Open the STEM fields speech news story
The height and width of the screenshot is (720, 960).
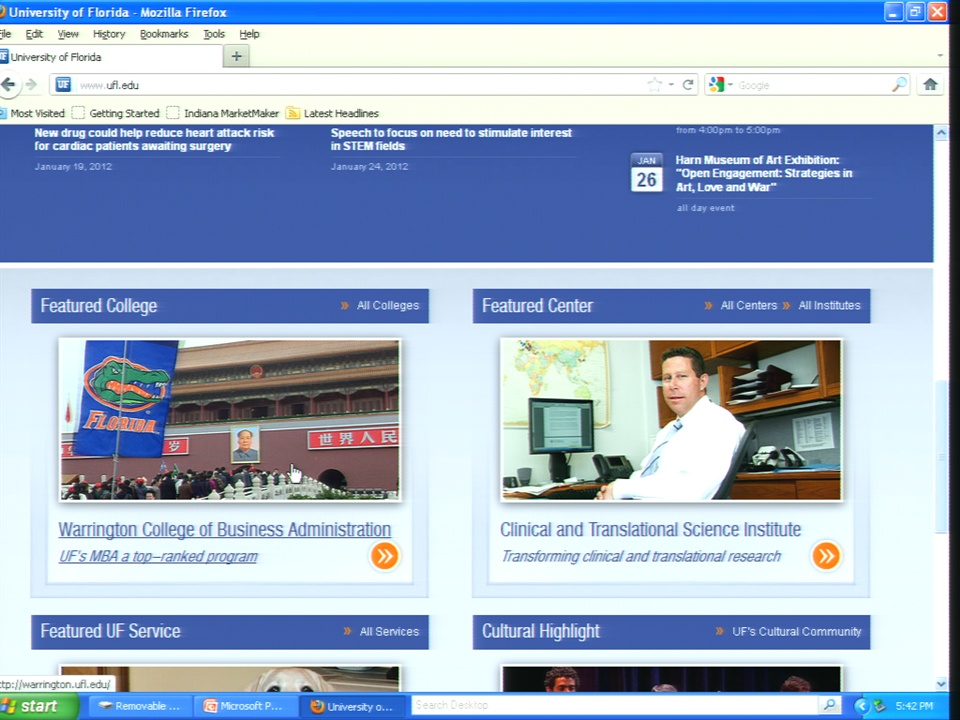451,139
